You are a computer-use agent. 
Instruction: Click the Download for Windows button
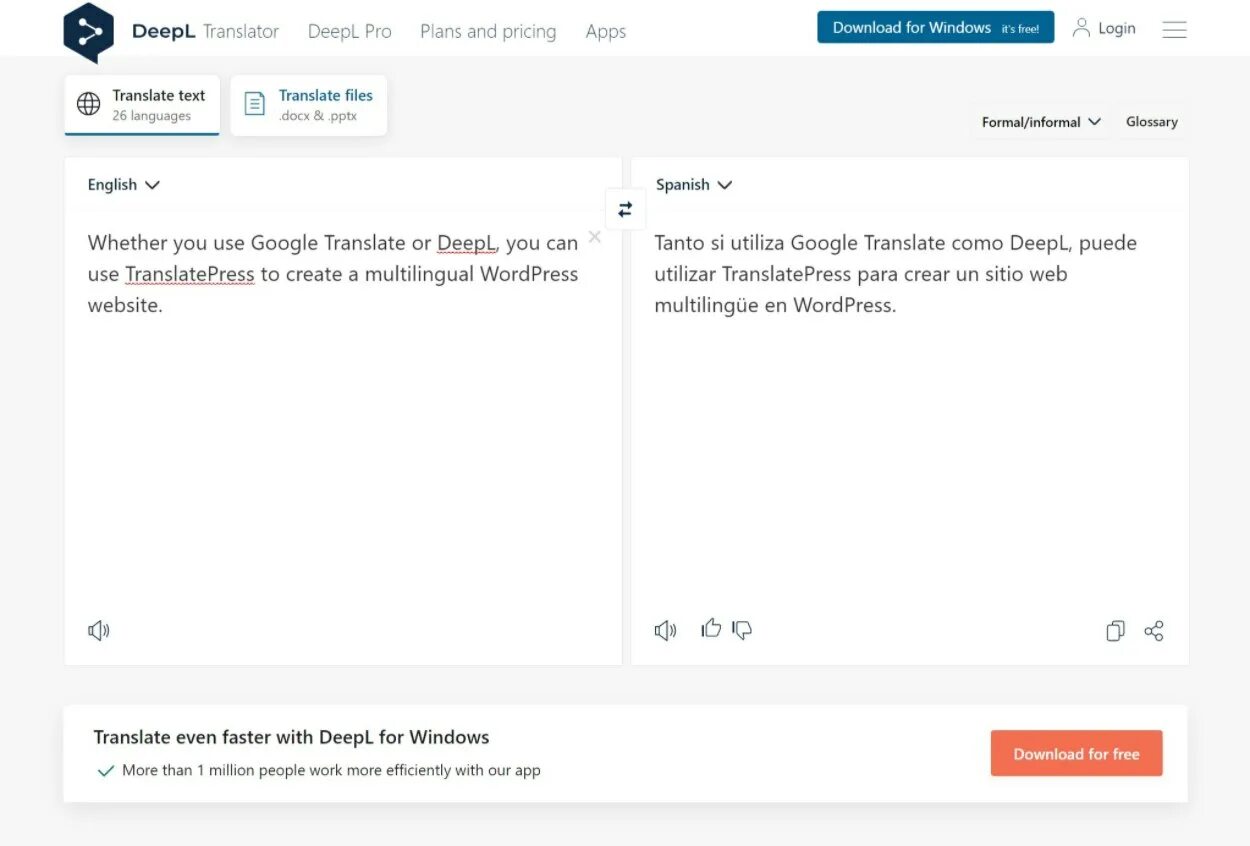coord(935,28)
